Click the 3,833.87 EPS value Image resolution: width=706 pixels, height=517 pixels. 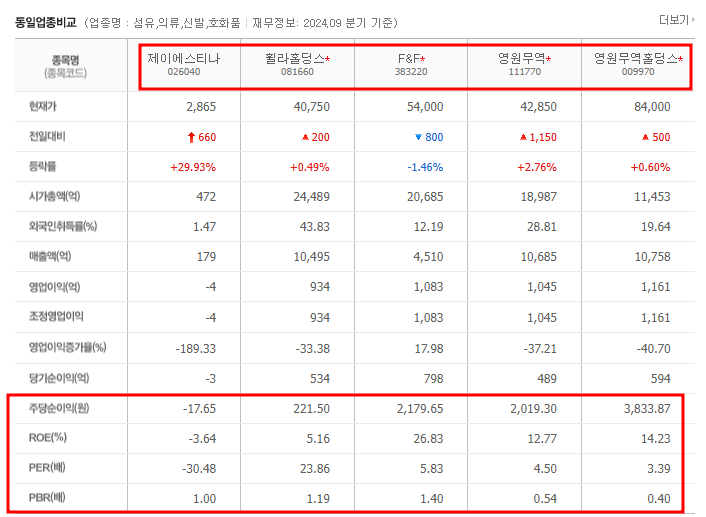pyautogui.click(x=647, y=408)
